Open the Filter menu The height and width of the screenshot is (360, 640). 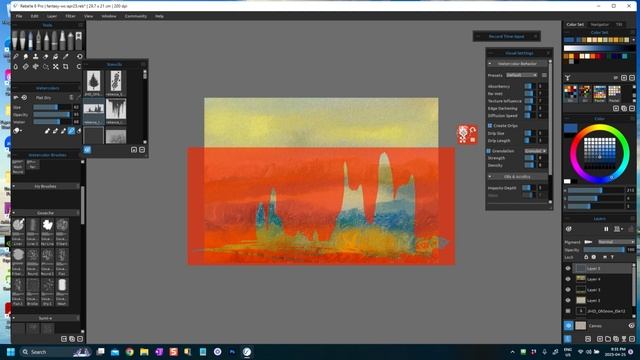click(x=70, y=16)
